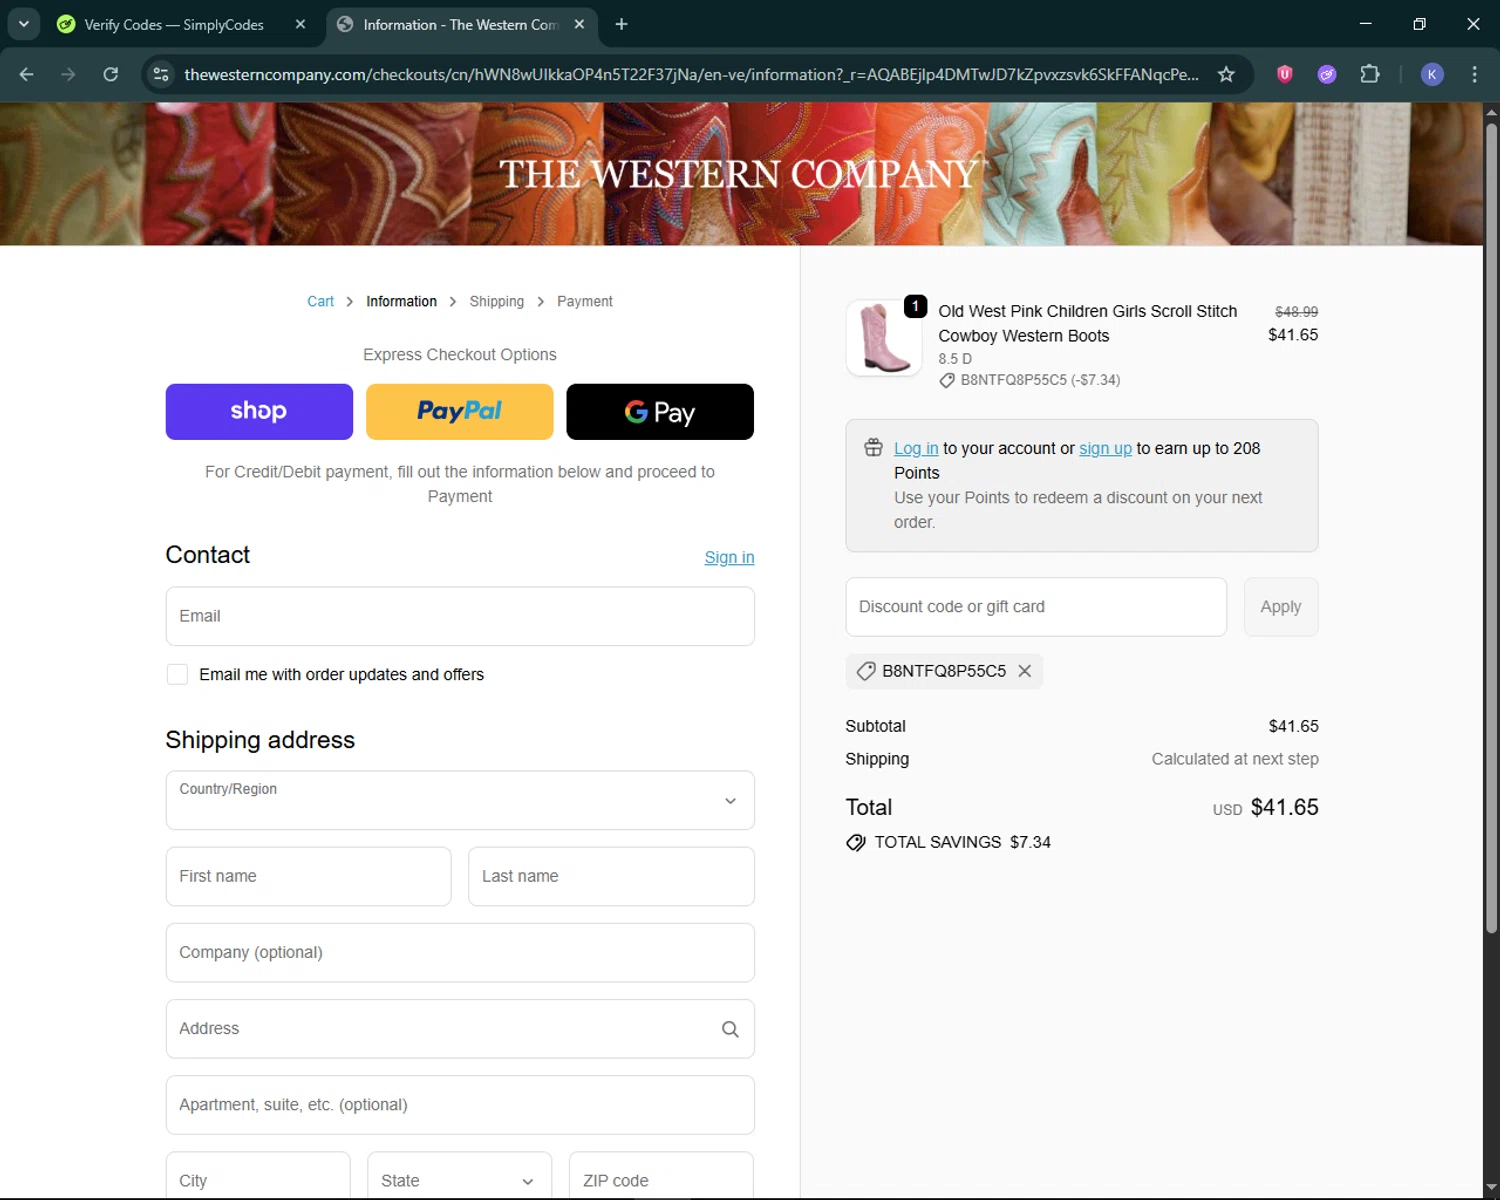The image size is (1500, 1200).
Task: Click the 'Calculated at next step' shipping text
Action: click(x=1235, y=759)
